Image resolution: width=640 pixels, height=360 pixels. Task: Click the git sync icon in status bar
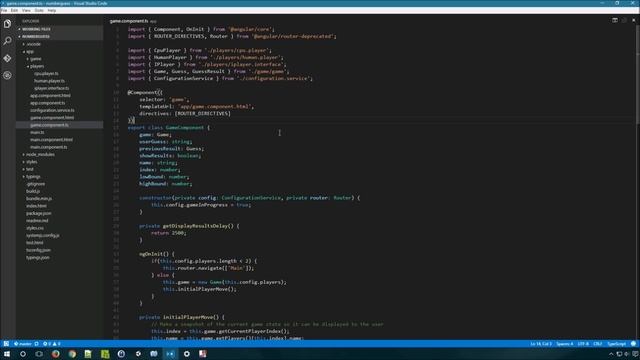point(36,344)
